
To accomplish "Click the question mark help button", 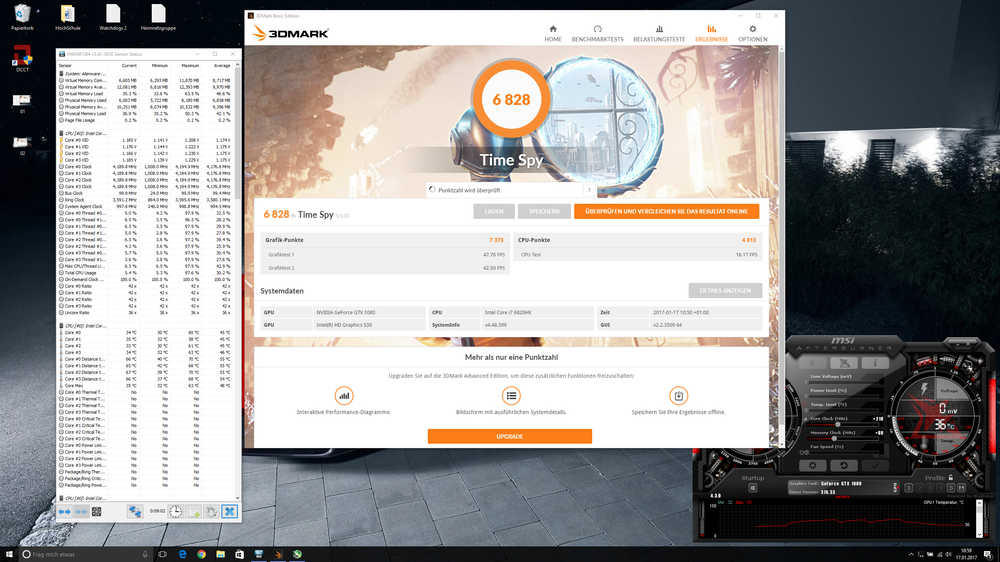I will point(589,190).
